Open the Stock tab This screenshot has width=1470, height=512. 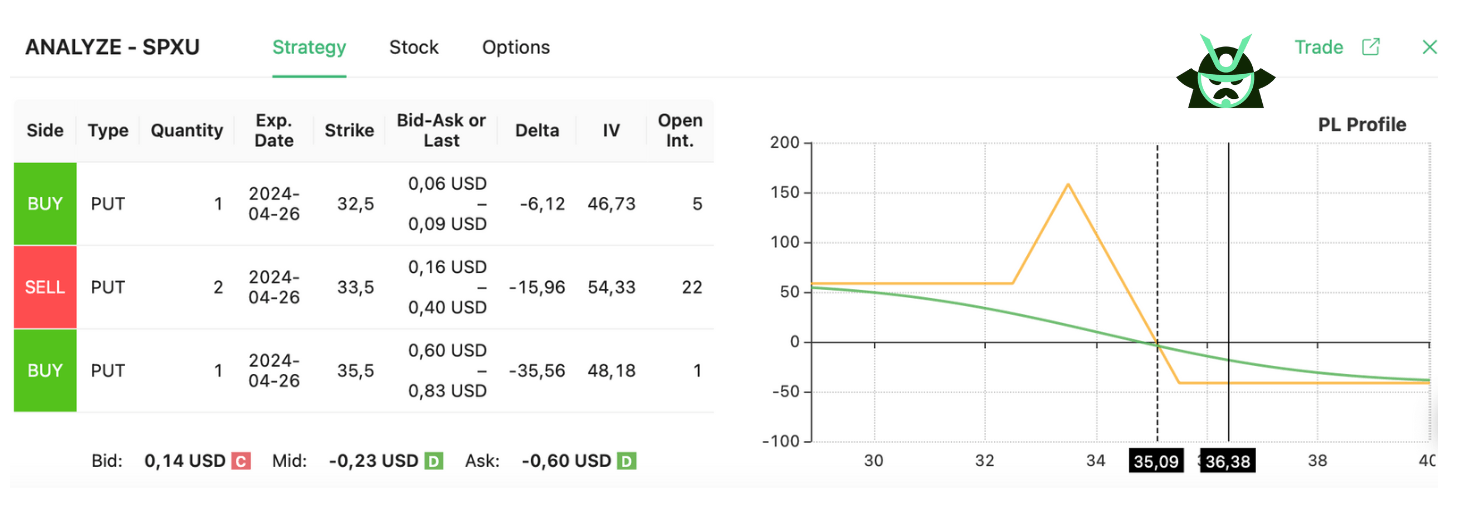[x=414, y=47]
